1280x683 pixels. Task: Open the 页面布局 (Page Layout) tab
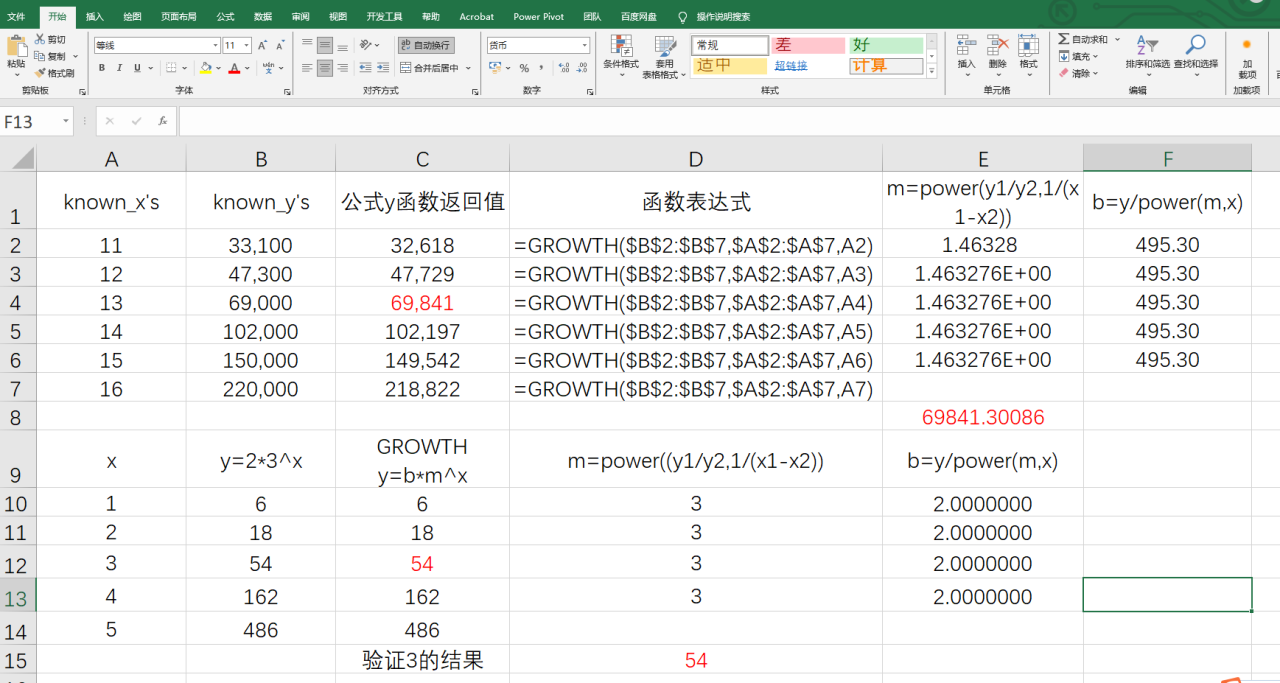pos(178,17)
